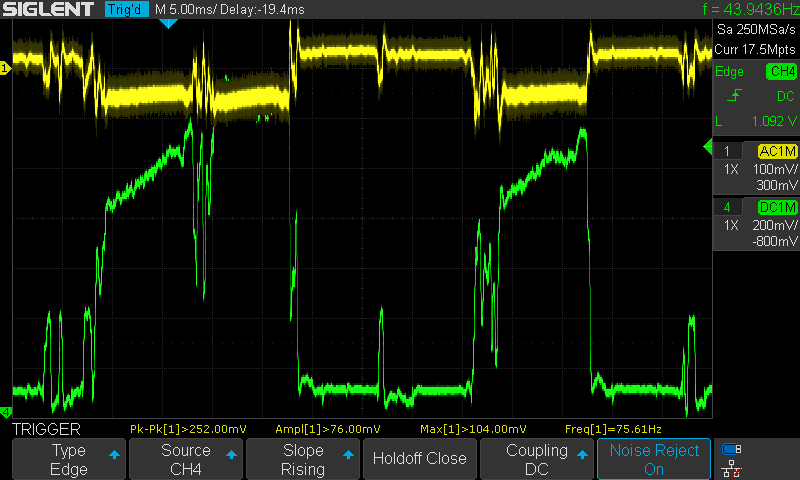Click the DC trigger coupling label in side panel
800x480 pixels.
point(786,96)
